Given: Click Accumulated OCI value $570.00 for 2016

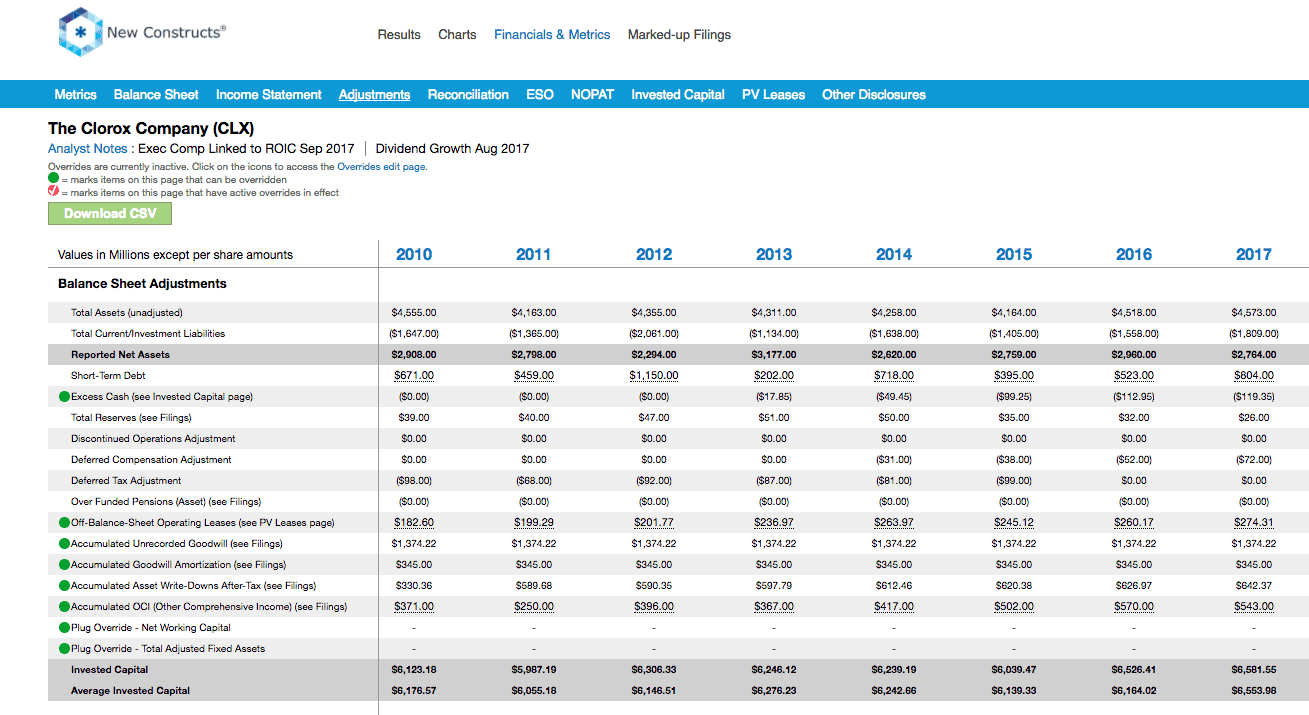Looking at the screenshot, I should tap(1134, 607).
